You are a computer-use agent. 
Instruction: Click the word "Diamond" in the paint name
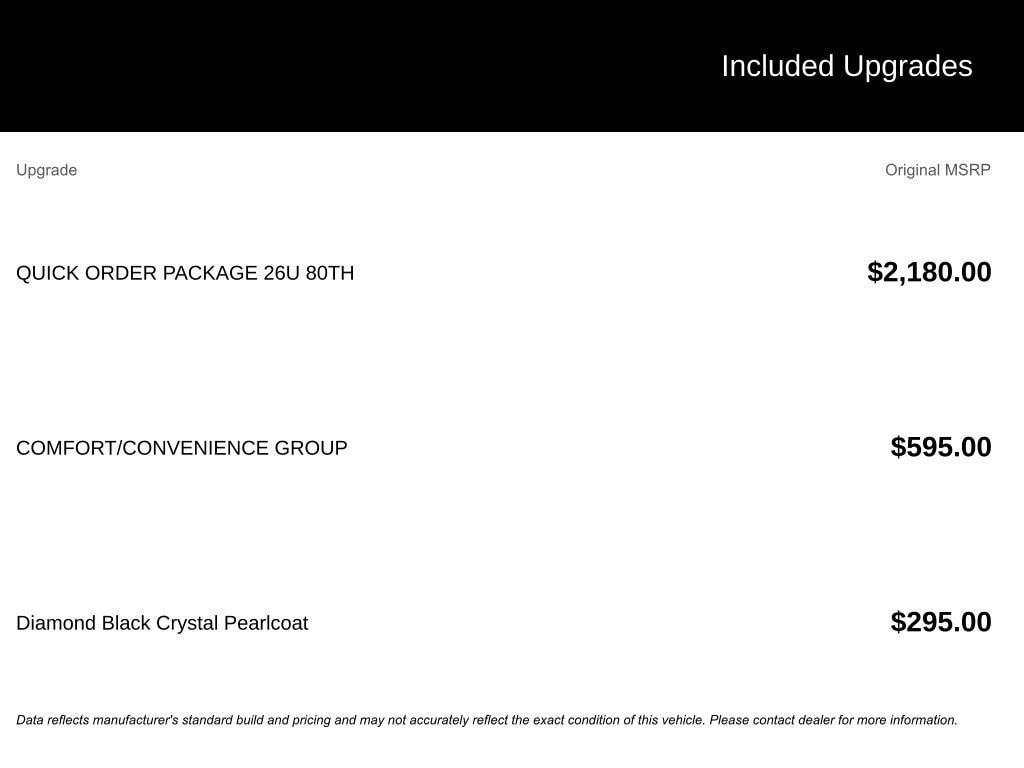tap(56, 623)
